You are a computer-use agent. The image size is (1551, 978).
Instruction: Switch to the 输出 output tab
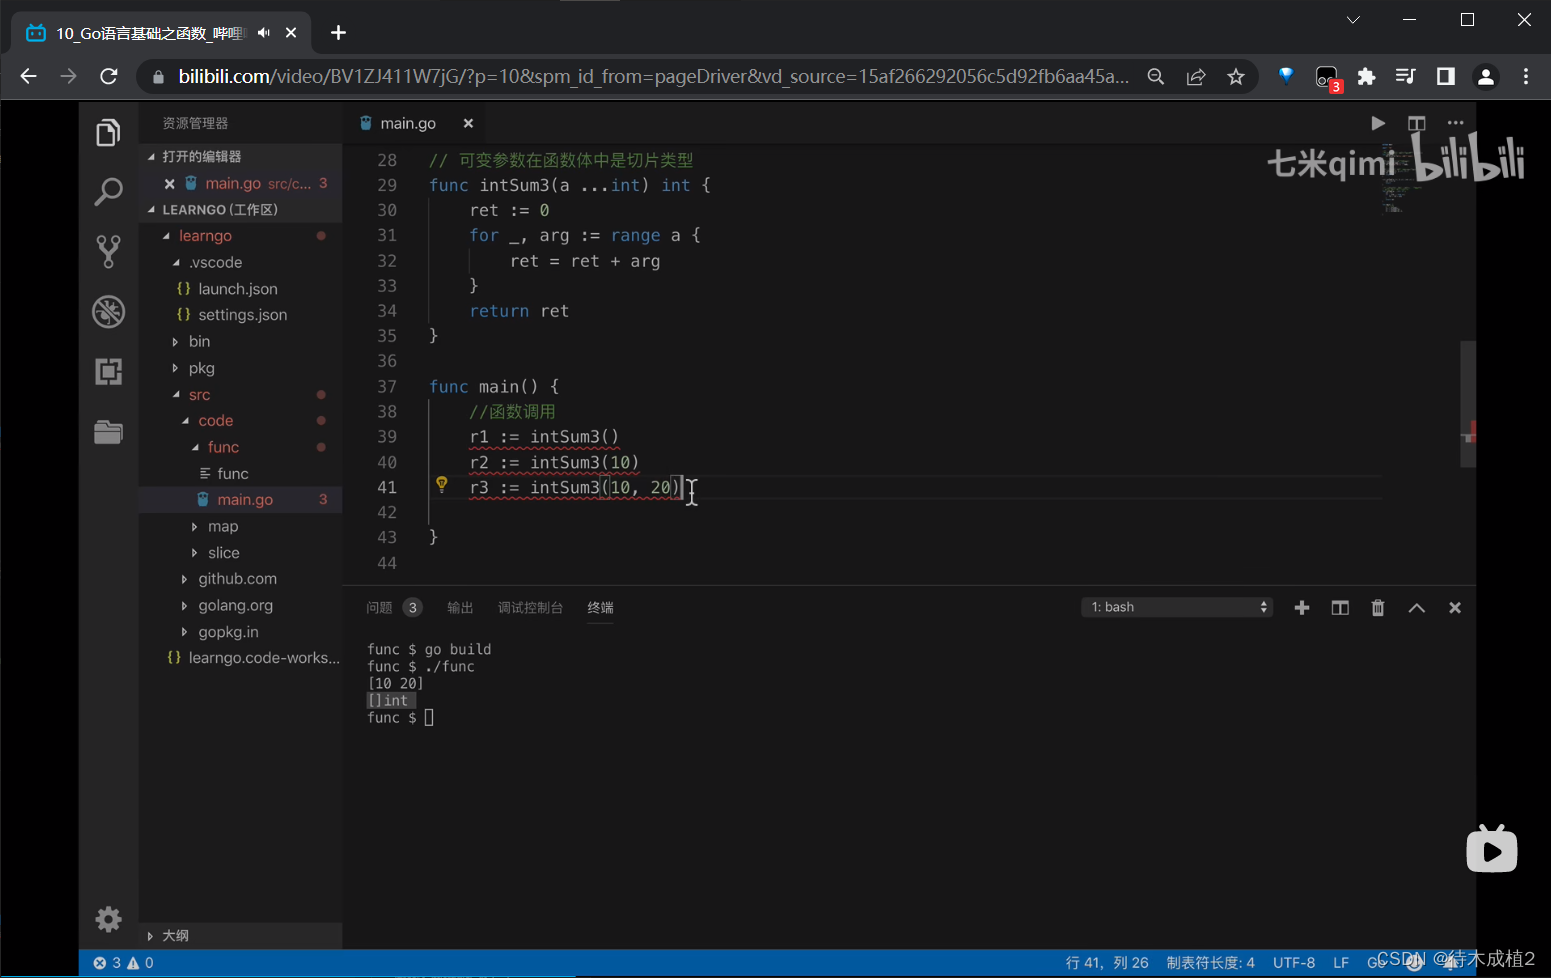click(x=460, y=608)
